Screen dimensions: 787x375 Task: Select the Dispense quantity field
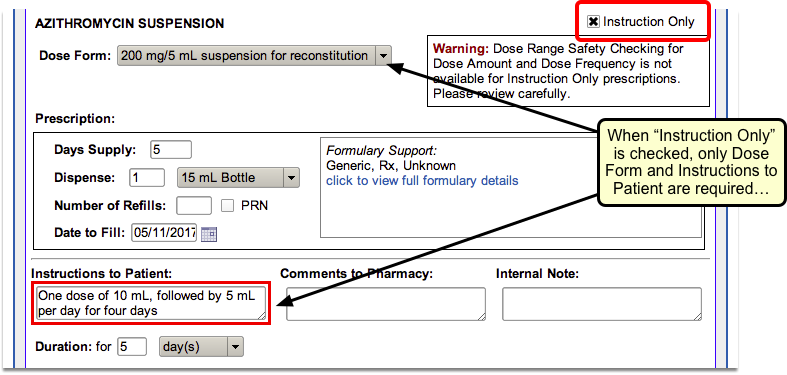pos(147,178)
